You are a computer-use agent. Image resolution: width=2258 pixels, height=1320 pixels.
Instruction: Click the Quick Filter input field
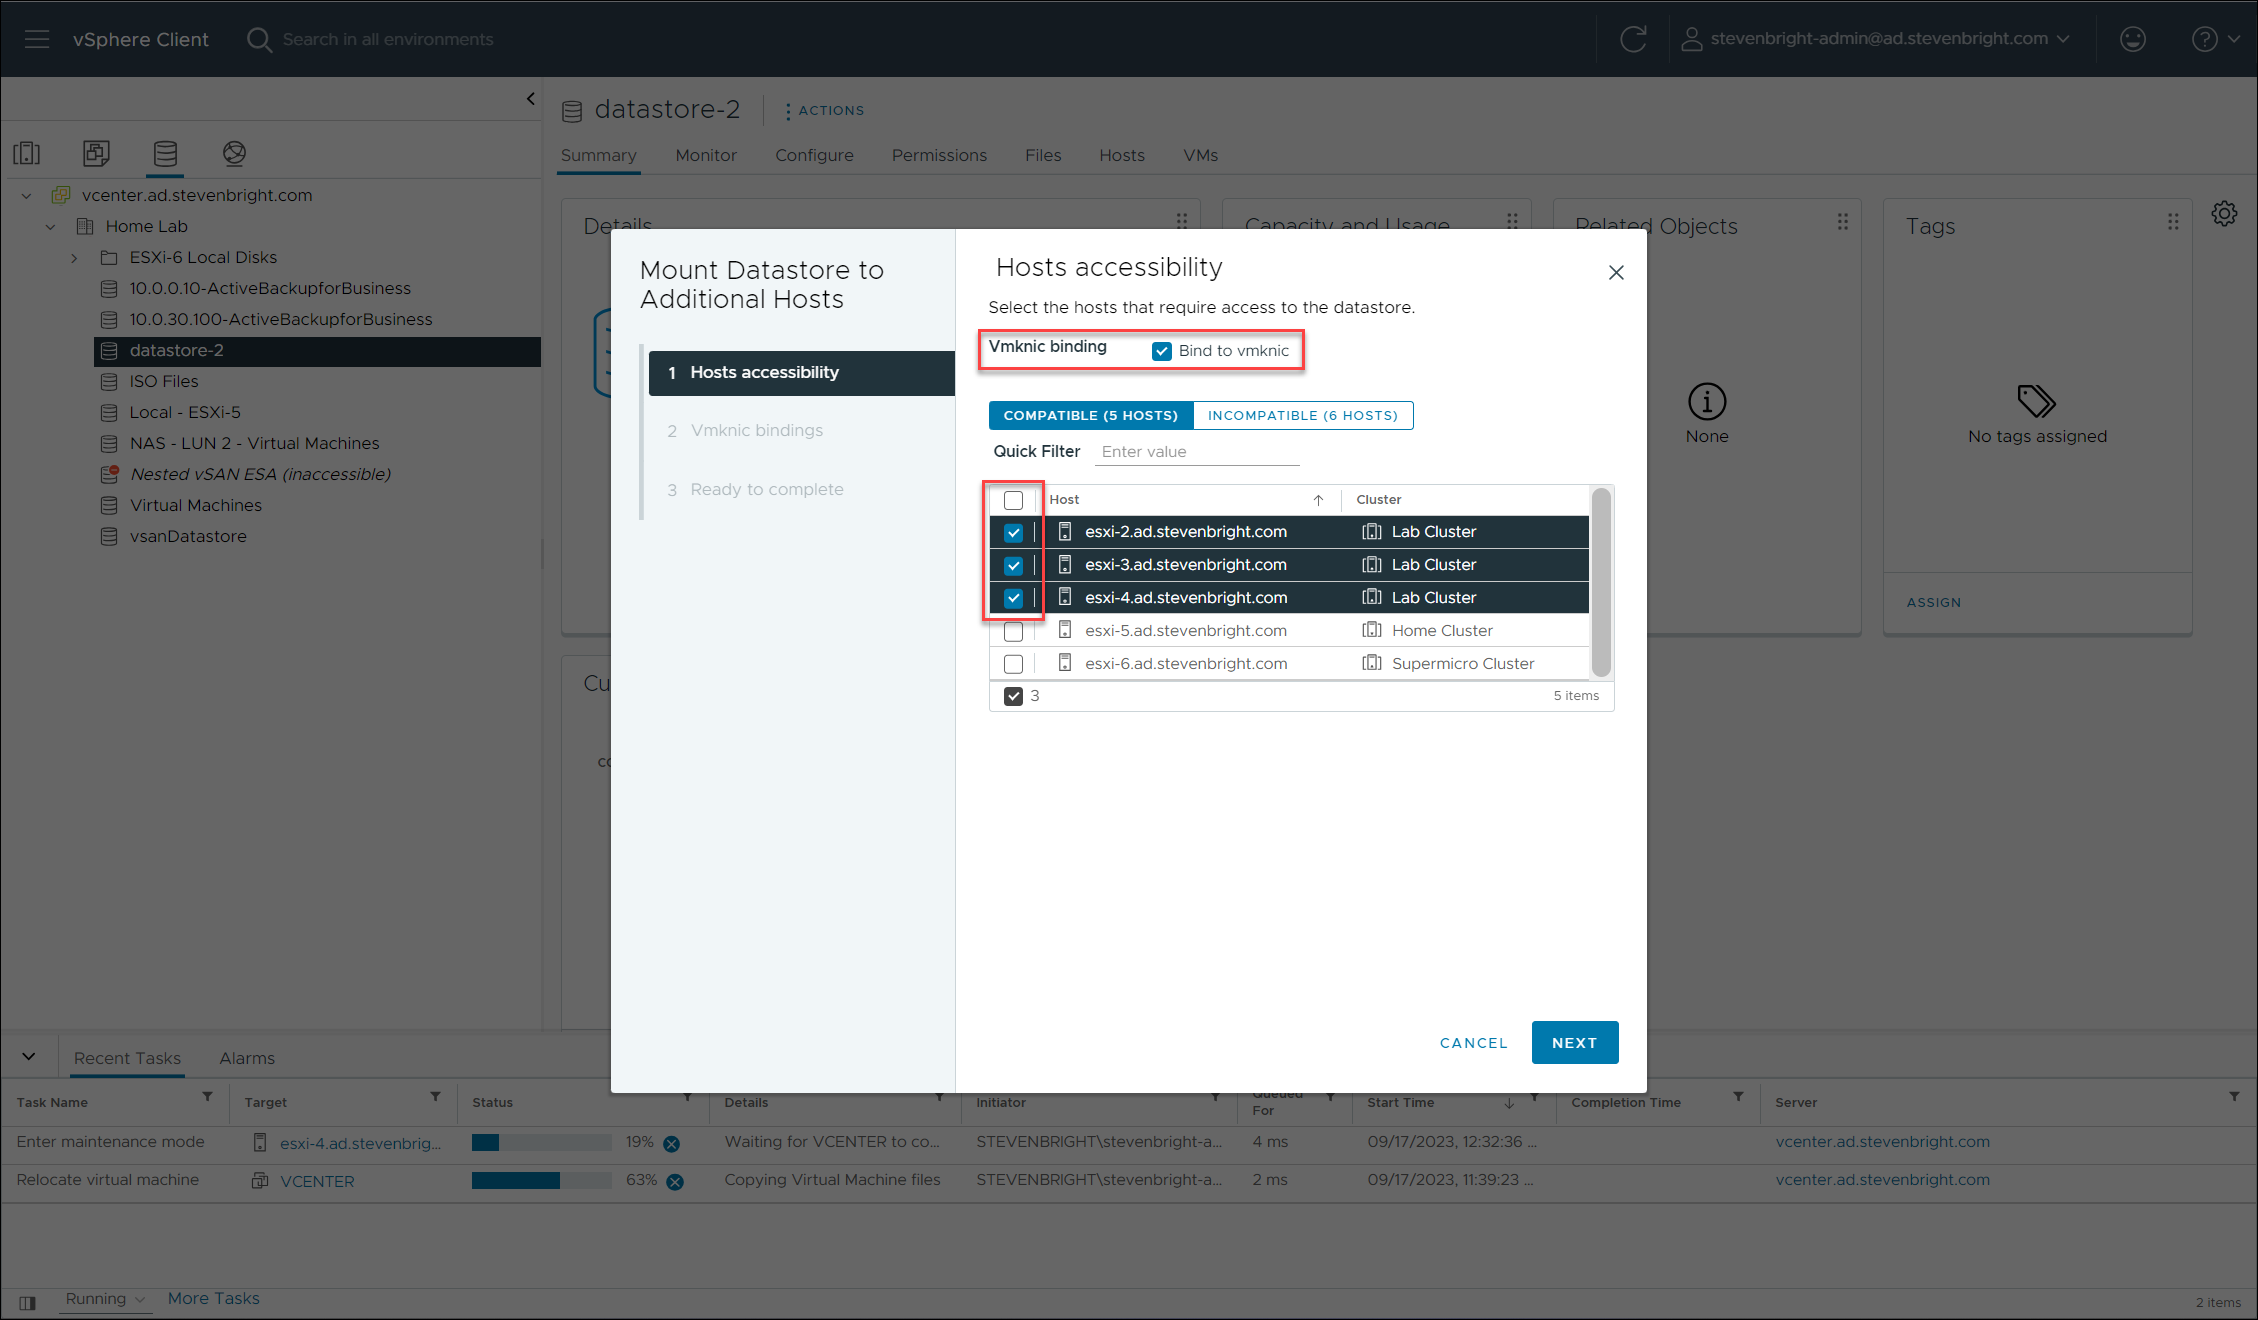(1197, 452)
